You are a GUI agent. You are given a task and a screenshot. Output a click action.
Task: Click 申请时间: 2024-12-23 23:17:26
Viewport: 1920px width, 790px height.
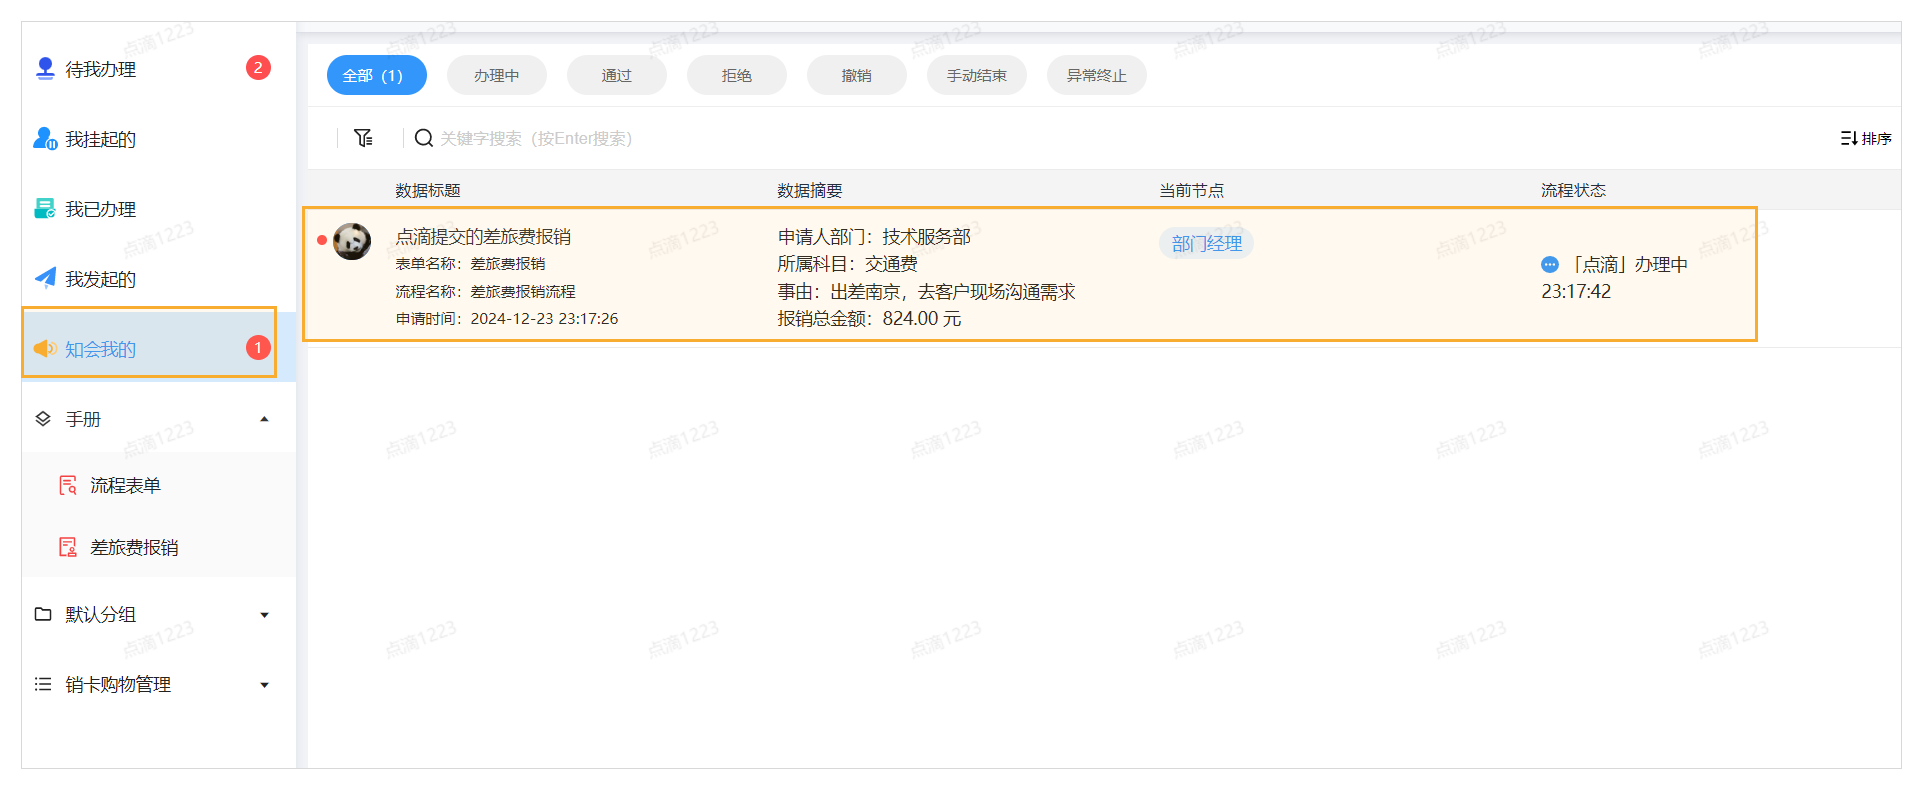(507, 319)
